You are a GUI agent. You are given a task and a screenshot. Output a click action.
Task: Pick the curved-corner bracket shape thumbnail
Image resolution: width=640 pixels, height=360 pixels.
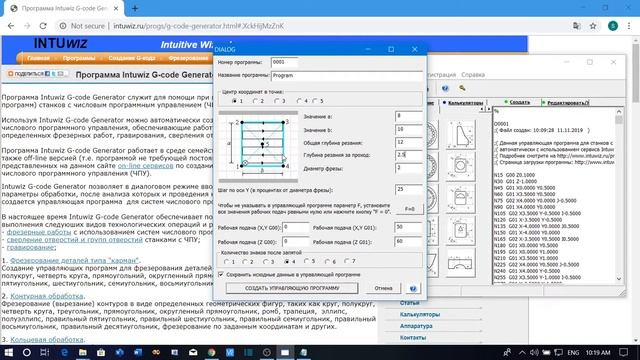coord(460,135)
